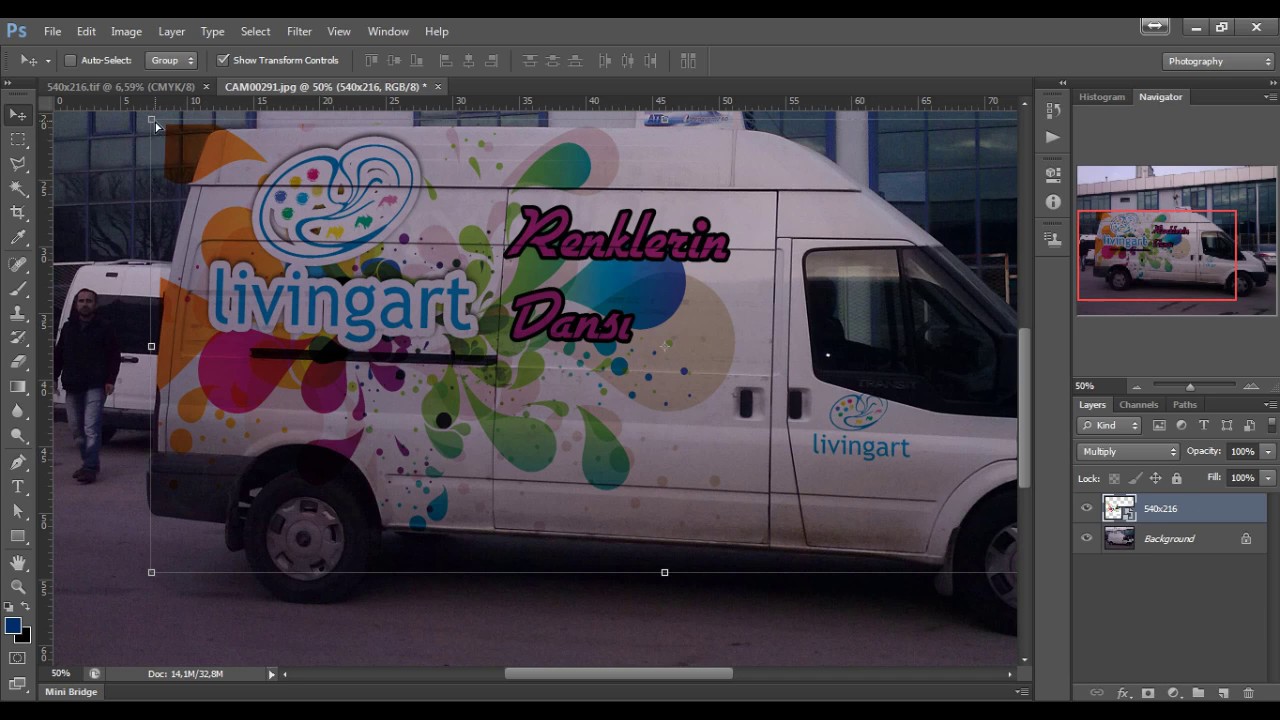Enable the Auto-Select checkbox
The height and width of the screenshot is (720, 1280).
pos(70,60)
